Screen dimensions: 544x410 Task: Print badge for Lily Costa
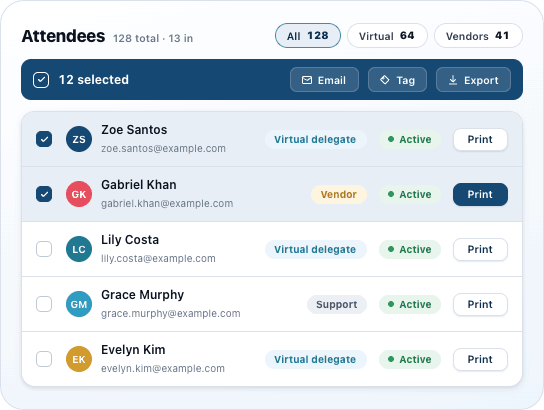click(x=480, y=249)
